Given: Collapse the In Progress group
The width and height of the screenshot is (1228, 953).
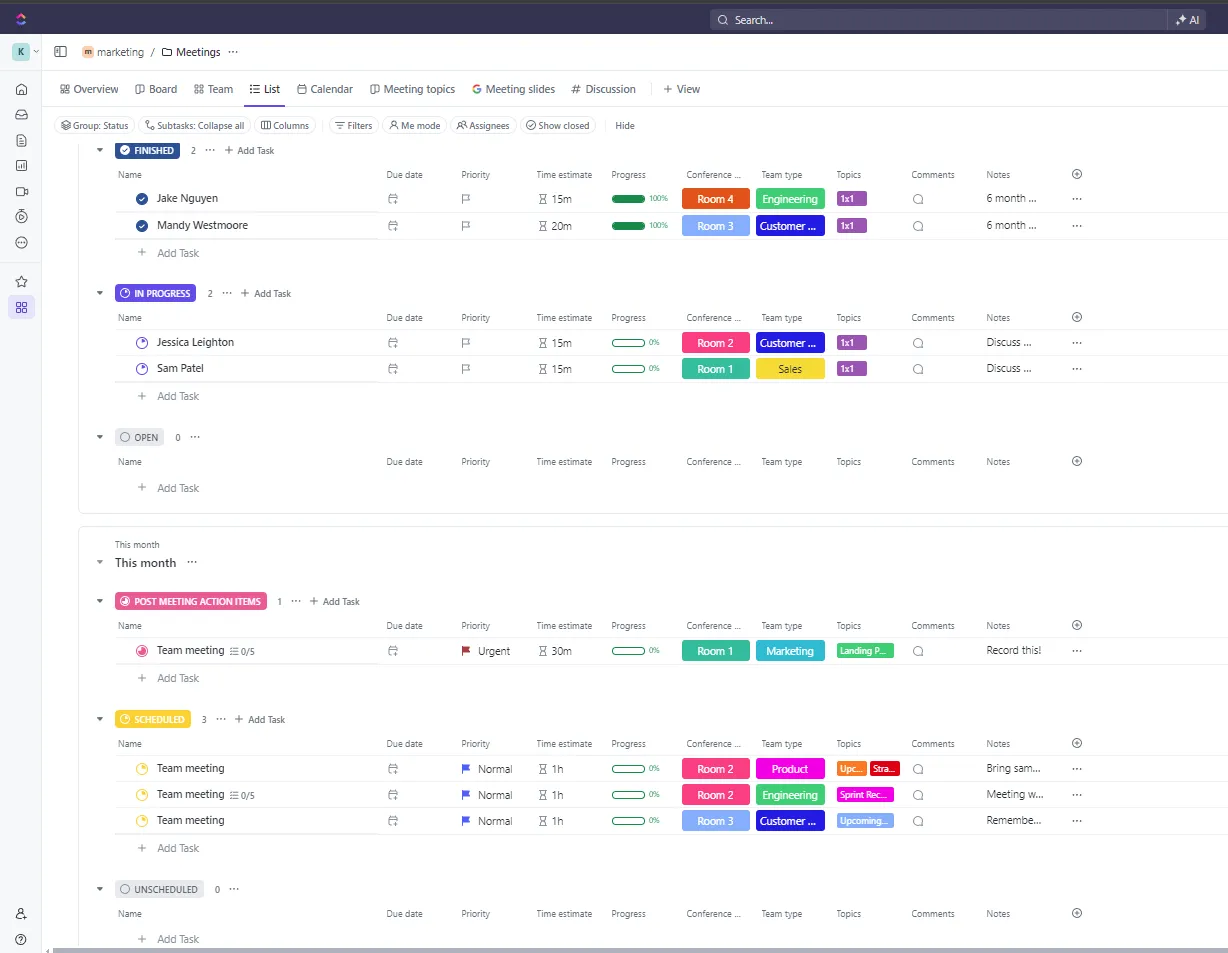Looking at the screenshot, I should [x=99, y=294].
